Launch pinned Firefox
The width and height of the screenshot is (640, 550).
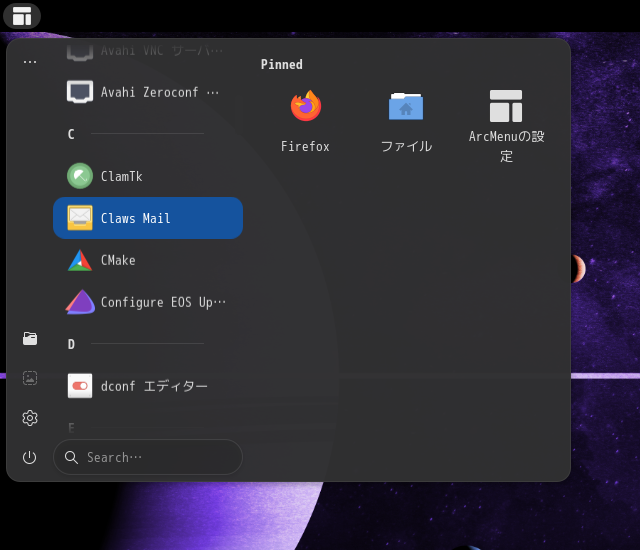pos(305,122)
